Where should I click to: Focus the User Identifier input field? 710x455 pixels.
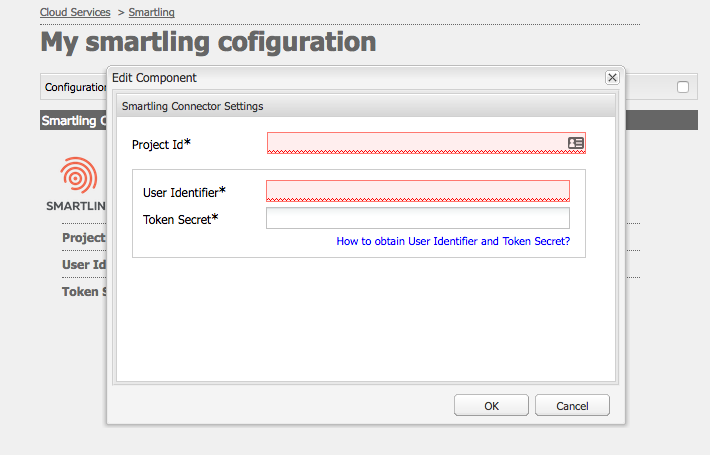pos(417,191)
